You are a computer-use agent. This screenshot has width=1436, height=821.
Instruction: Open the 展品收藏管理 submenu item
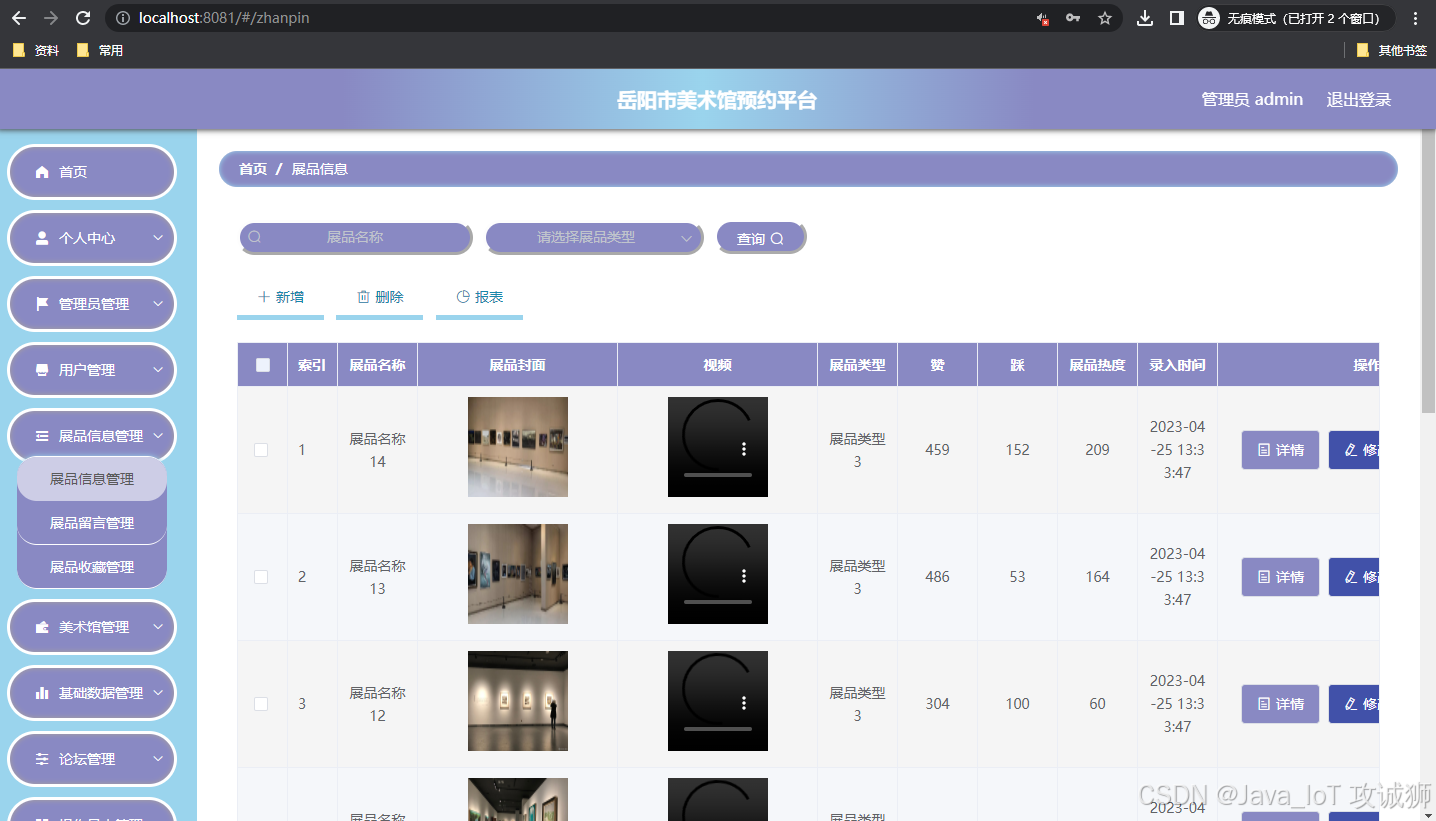tap(92, 567)
